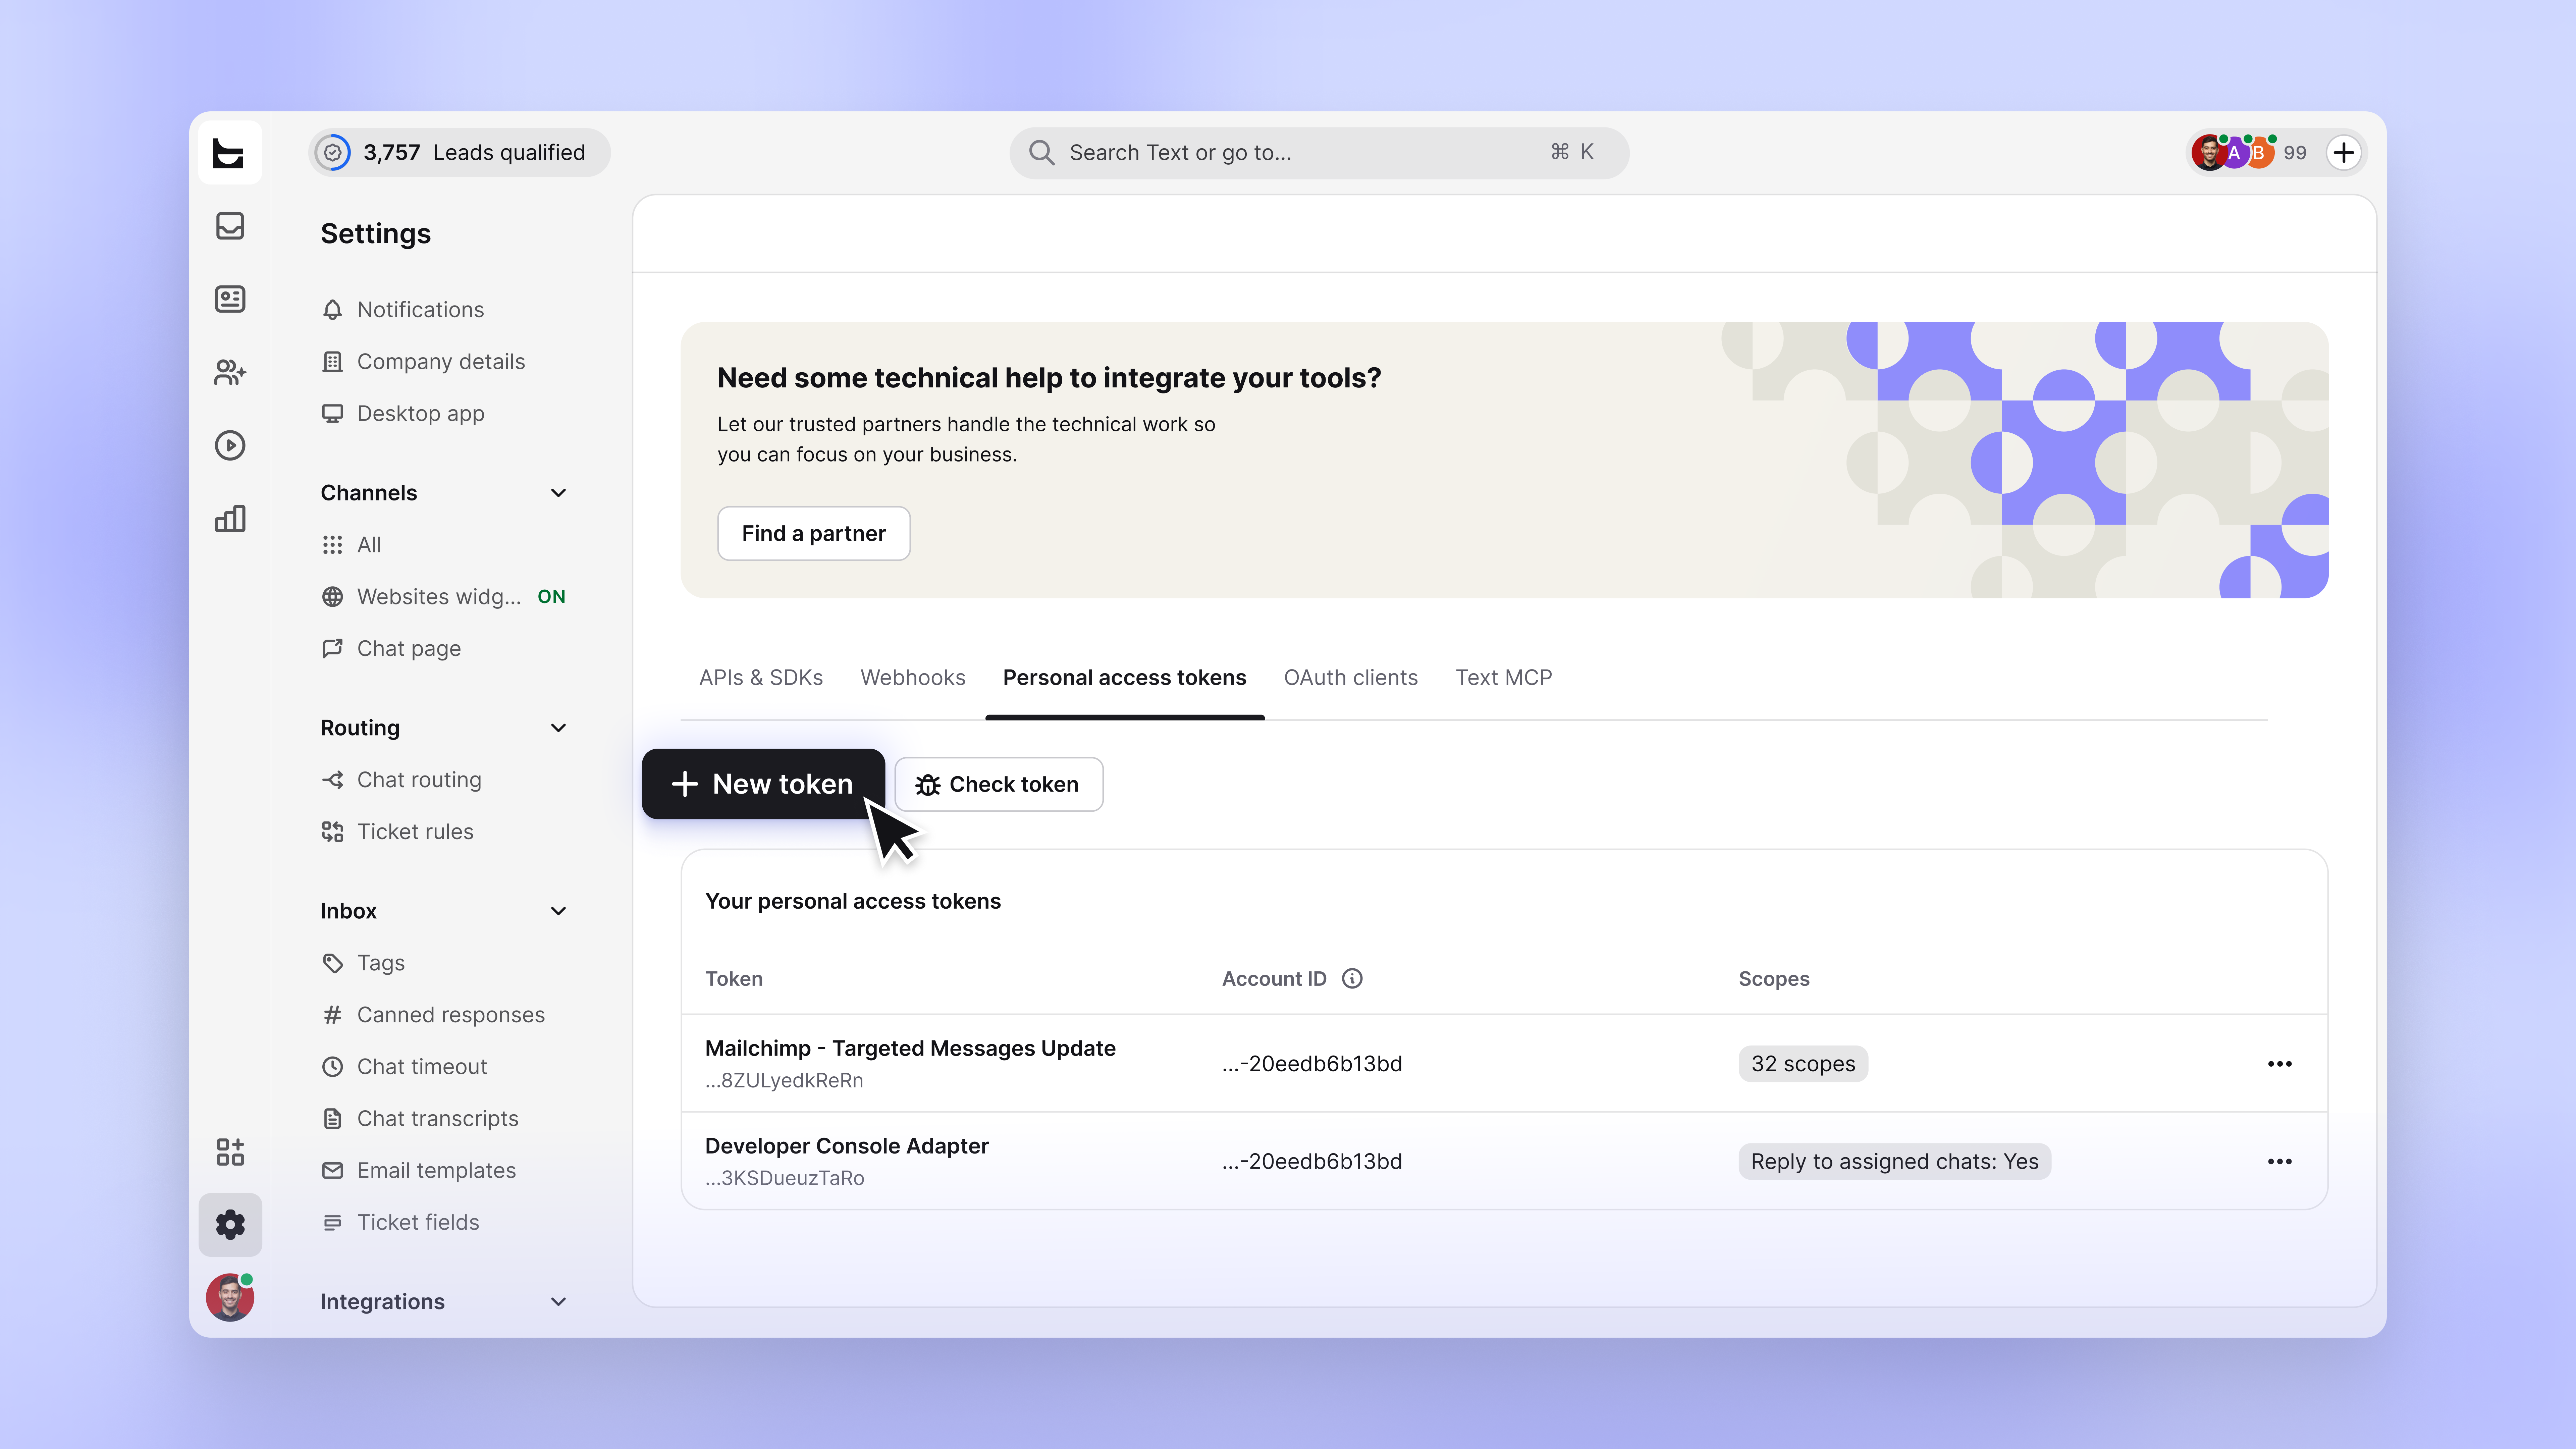2576x1449 pixels.
Task: Switch to the OAuth clients tab
Action: coord(1351,678)
